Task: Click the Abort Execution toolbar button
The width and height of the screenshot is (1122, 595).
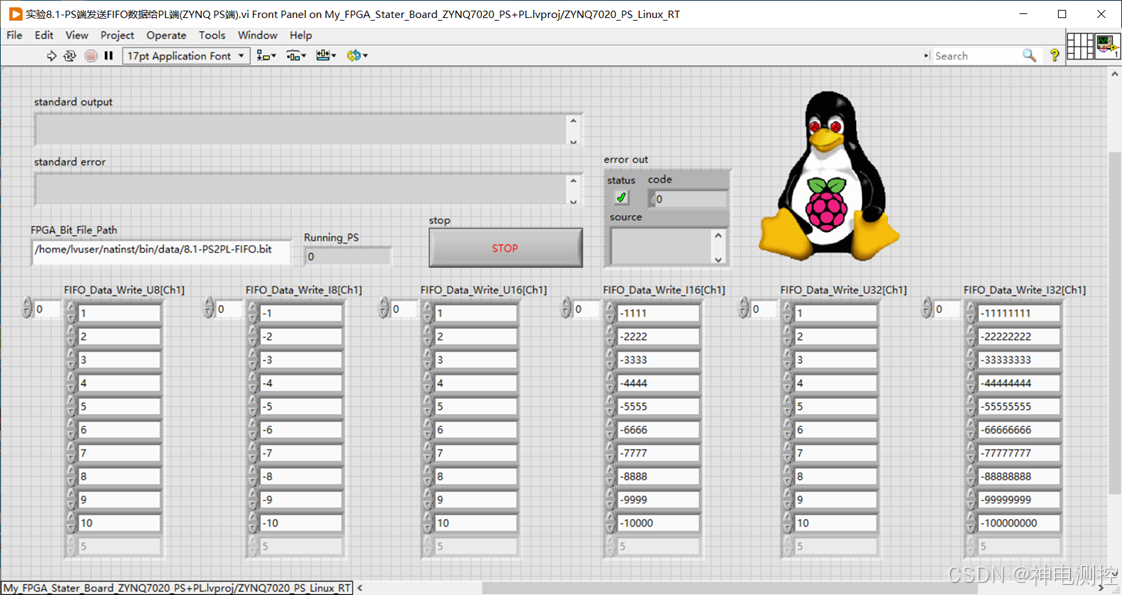Action: pyautogui.click(x=91, y=56)
